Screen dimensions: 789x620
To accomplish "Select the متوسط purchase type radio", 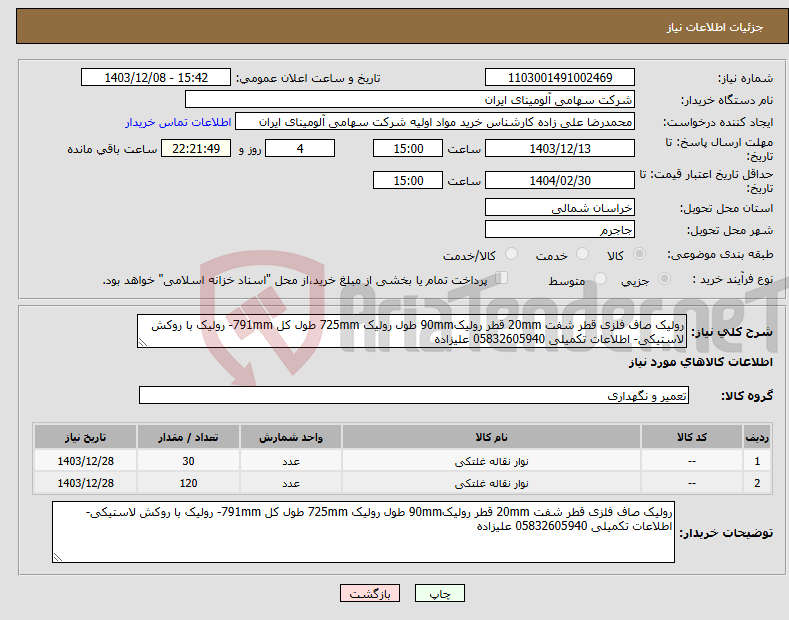I will [600, 278].
